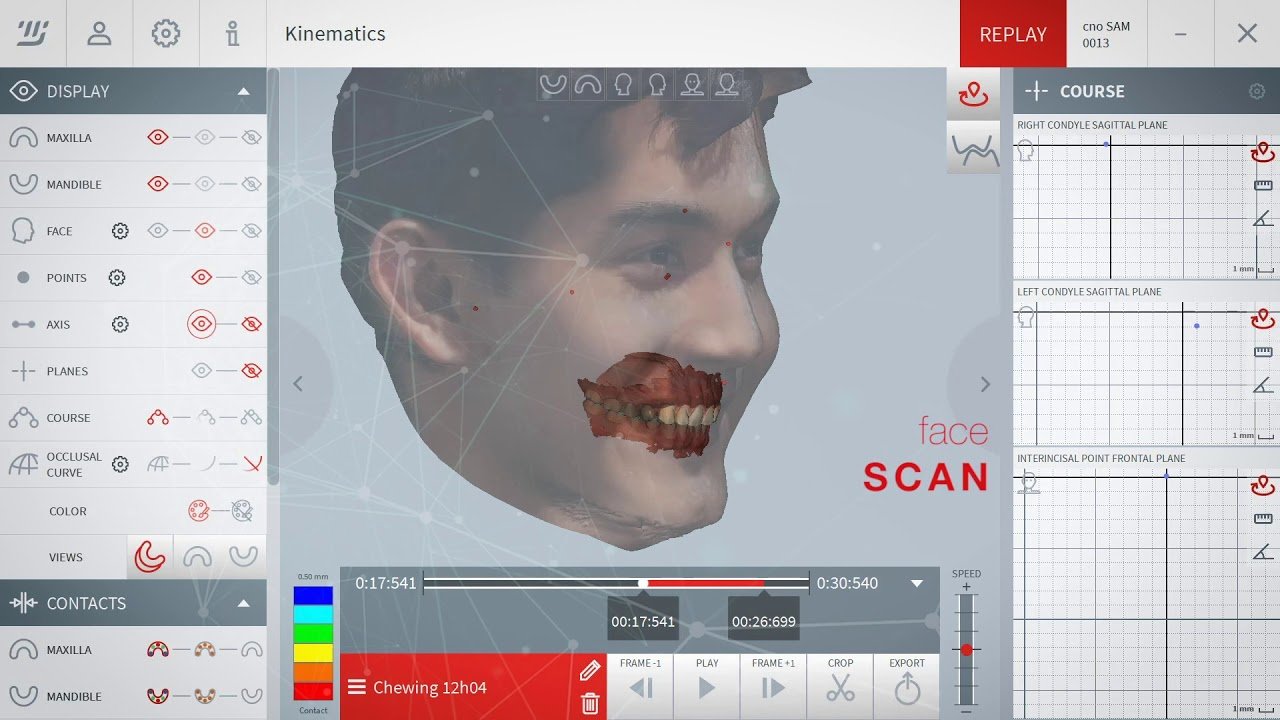The image size is (1280, 720).
Task: Toggle Points visibility eye icon
Action: coord(202,278)
